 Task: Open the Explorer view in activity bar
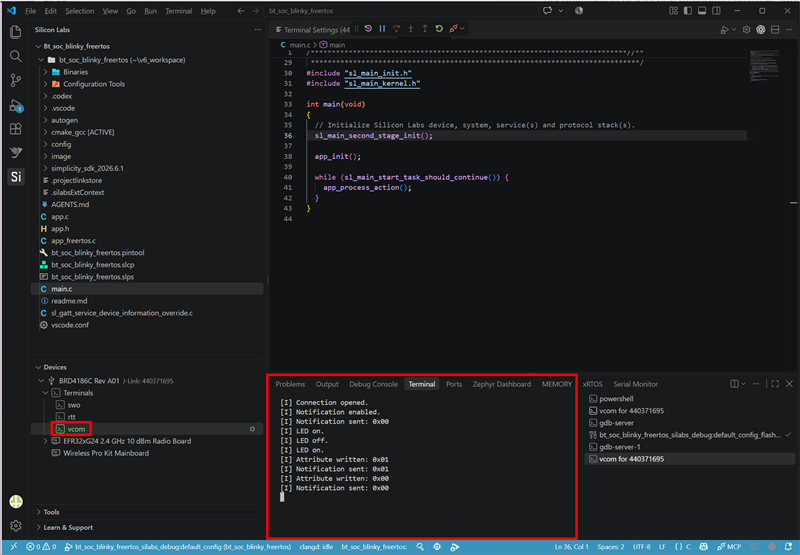pyautogui.click(x=16, y=32)
